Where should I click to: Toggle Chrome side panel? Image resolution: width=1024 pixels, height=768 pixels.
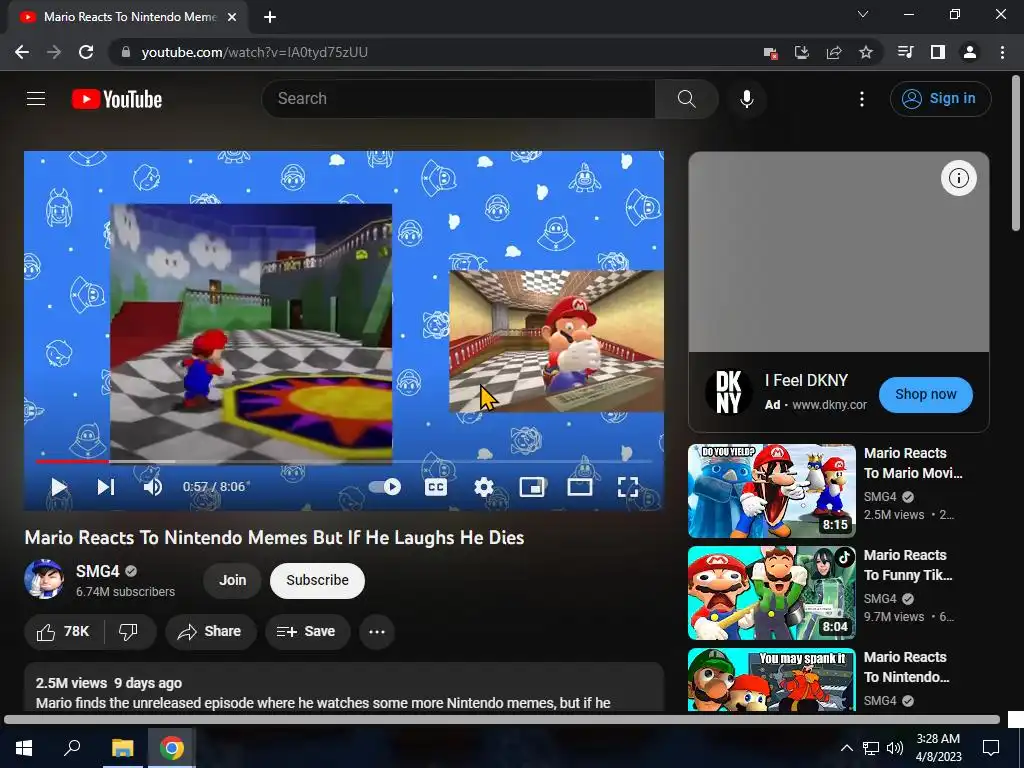click(x=938, y=52)
